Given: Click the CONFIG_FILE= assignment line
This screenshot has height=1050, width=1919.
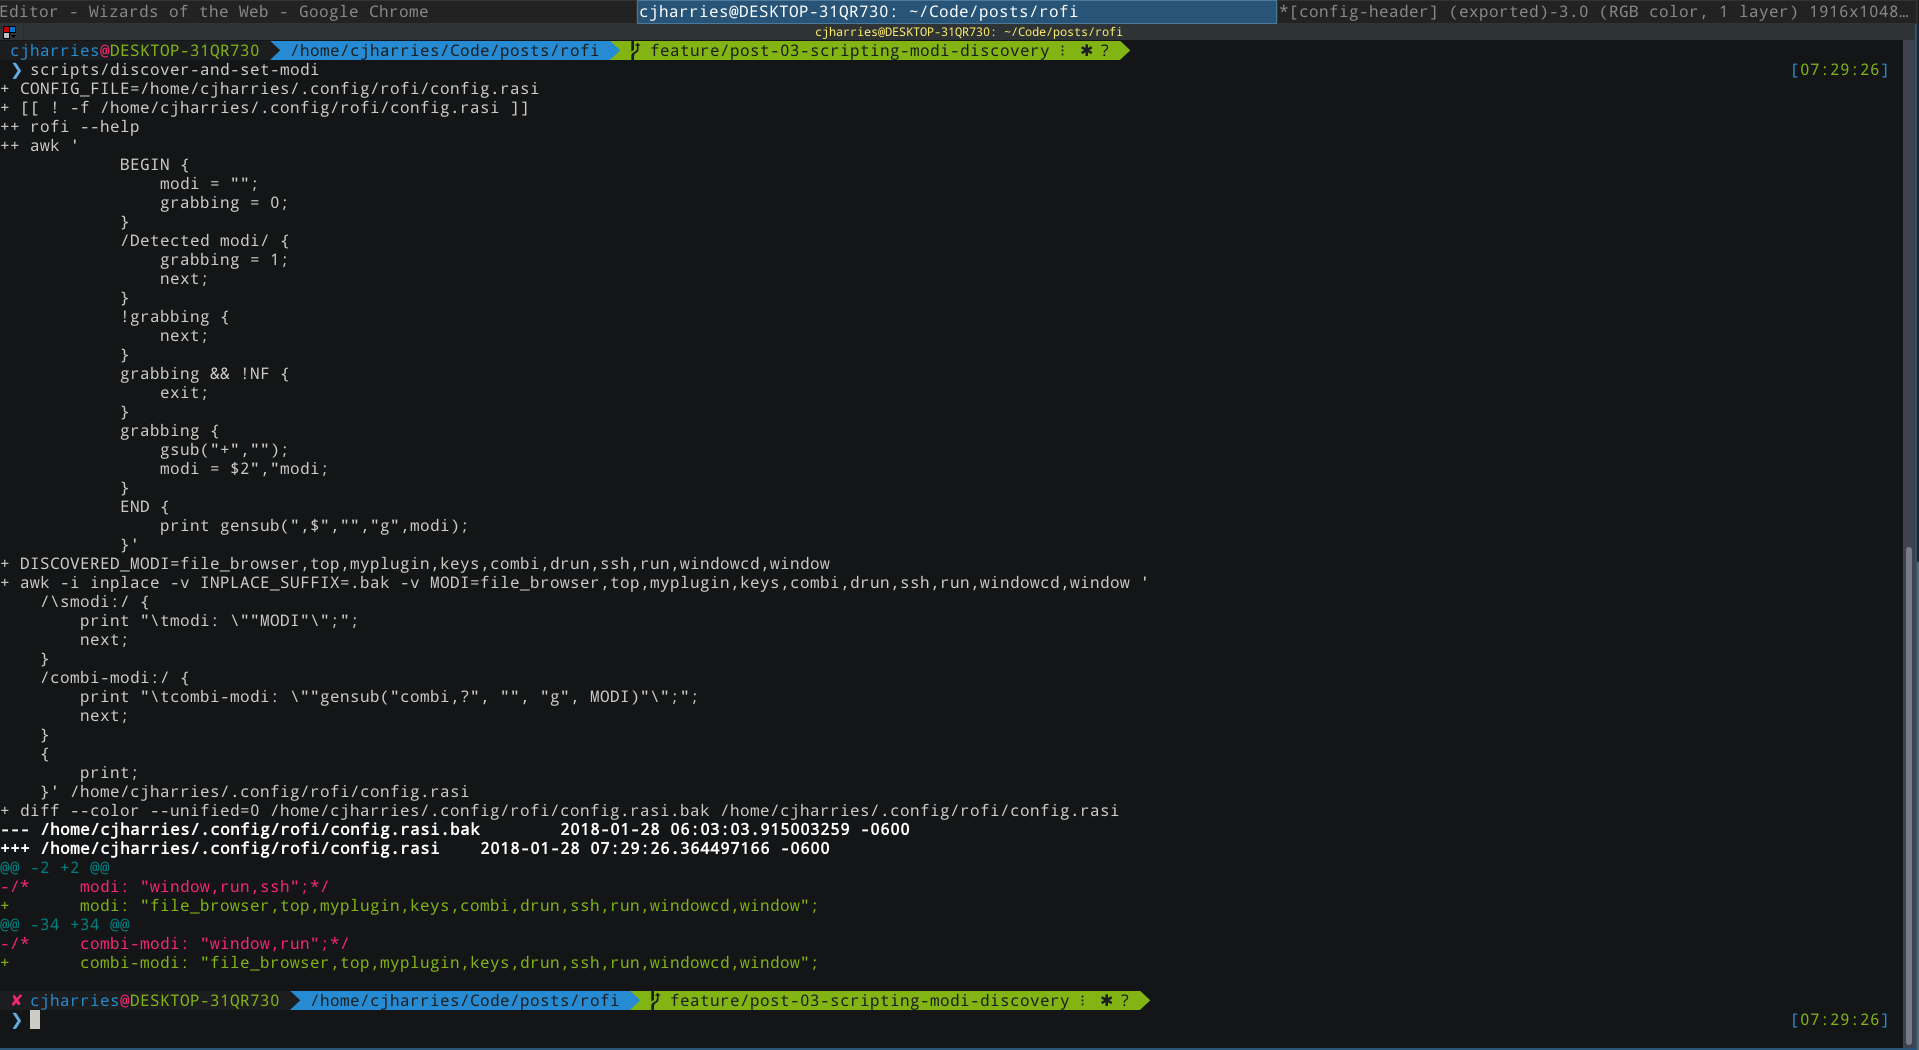Looking at the screenshot, I should click(270, 89).
